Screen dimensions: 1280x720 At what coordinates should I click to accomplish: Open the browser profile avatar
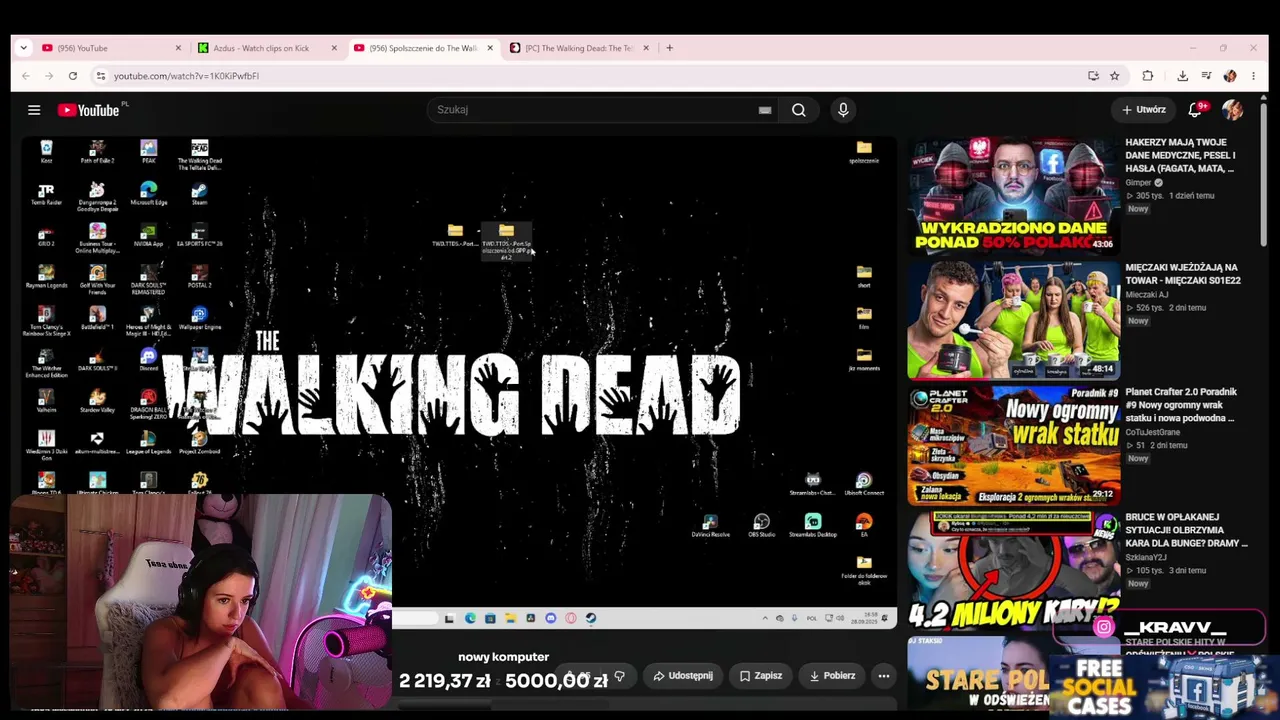tap(1230, 76)
